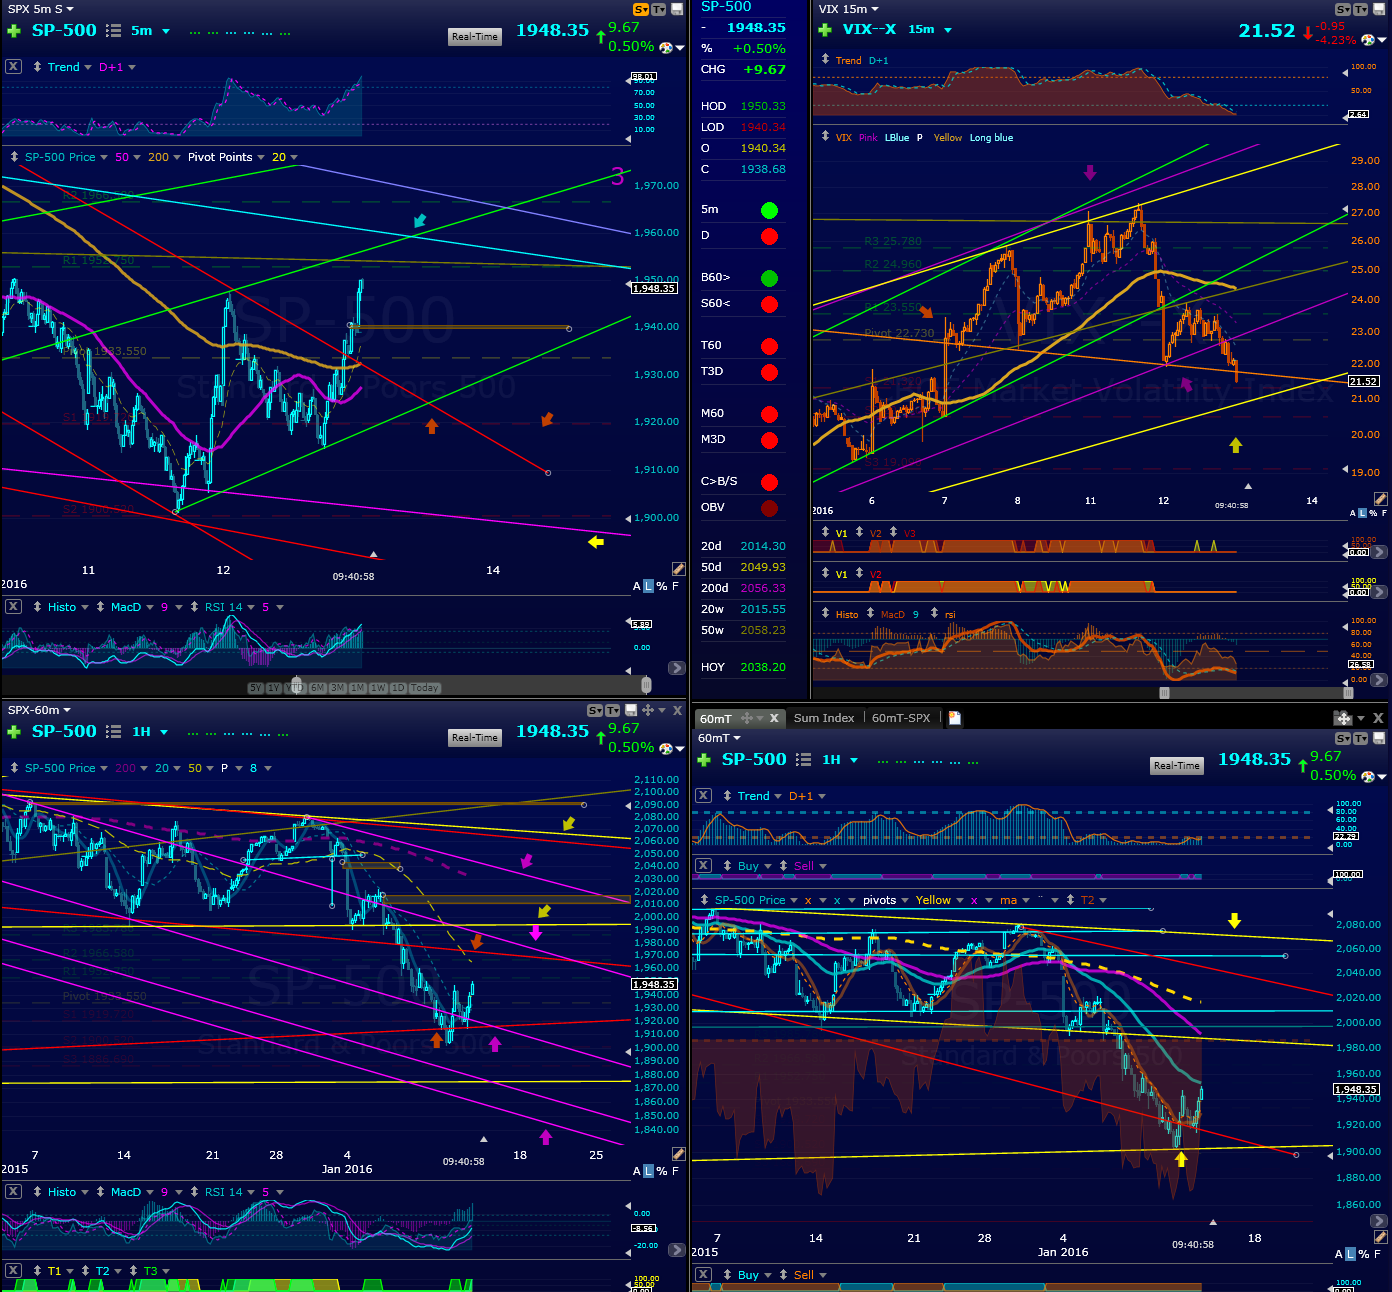1392x1292 pixels.
Task: Toggle the L log scale on the SPX 5m chart
Action: 649,587
